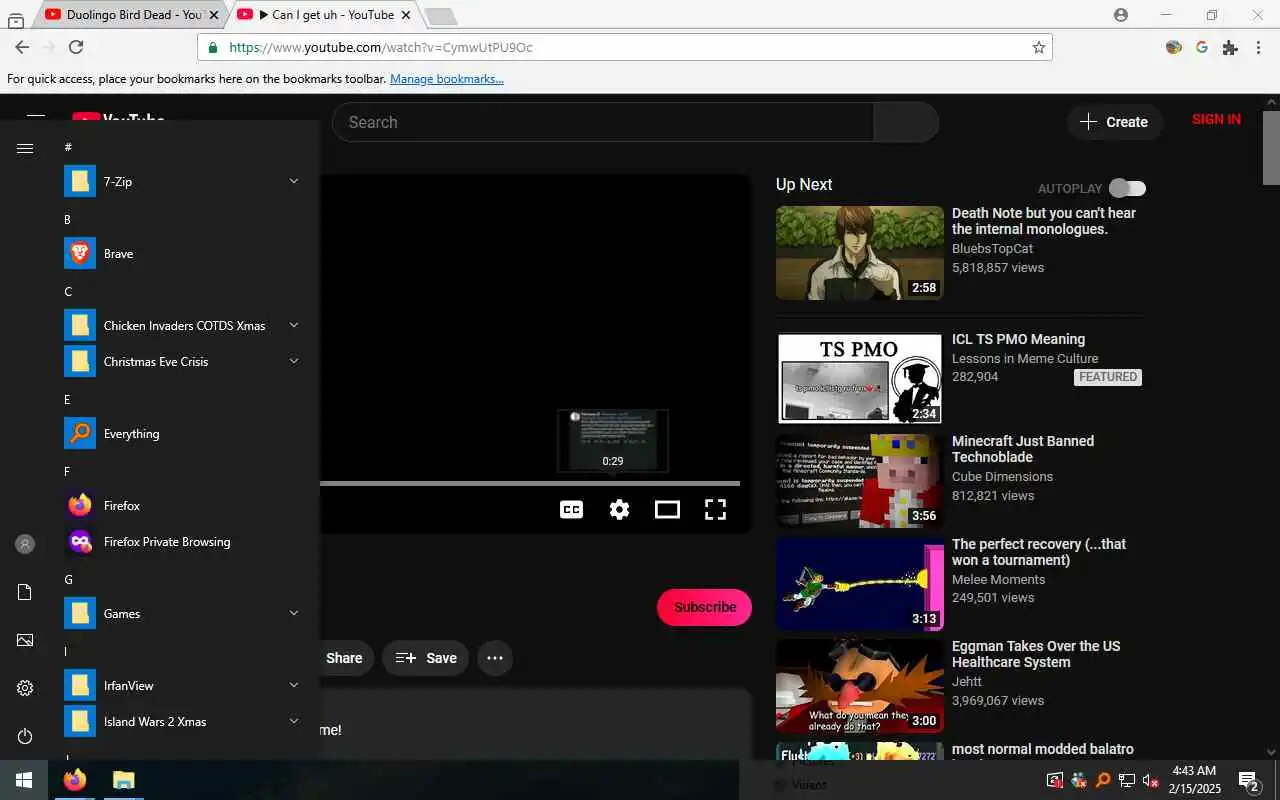Open File Explorer from the taskbar

point(123,780)
